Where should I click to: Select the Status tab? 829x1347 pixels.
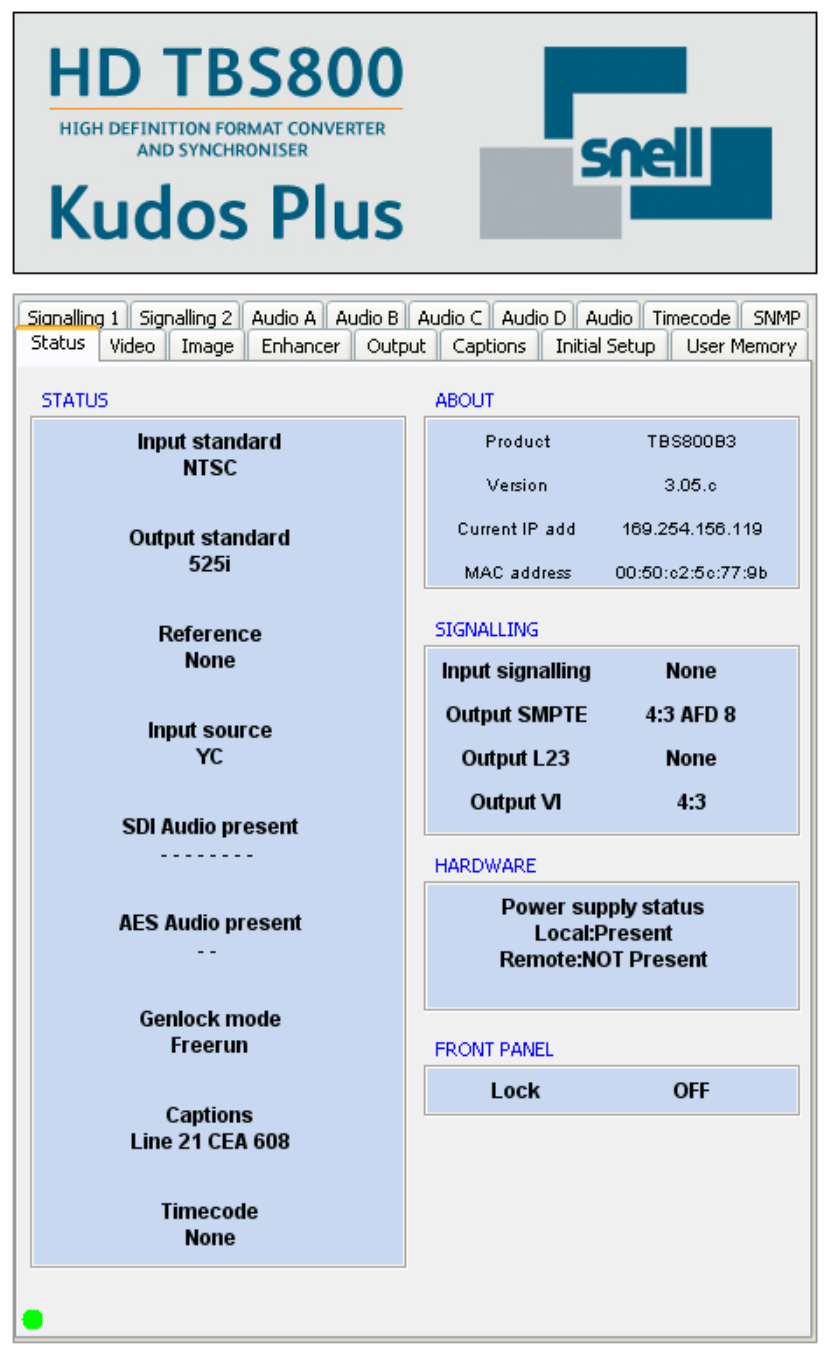[58, 344]
